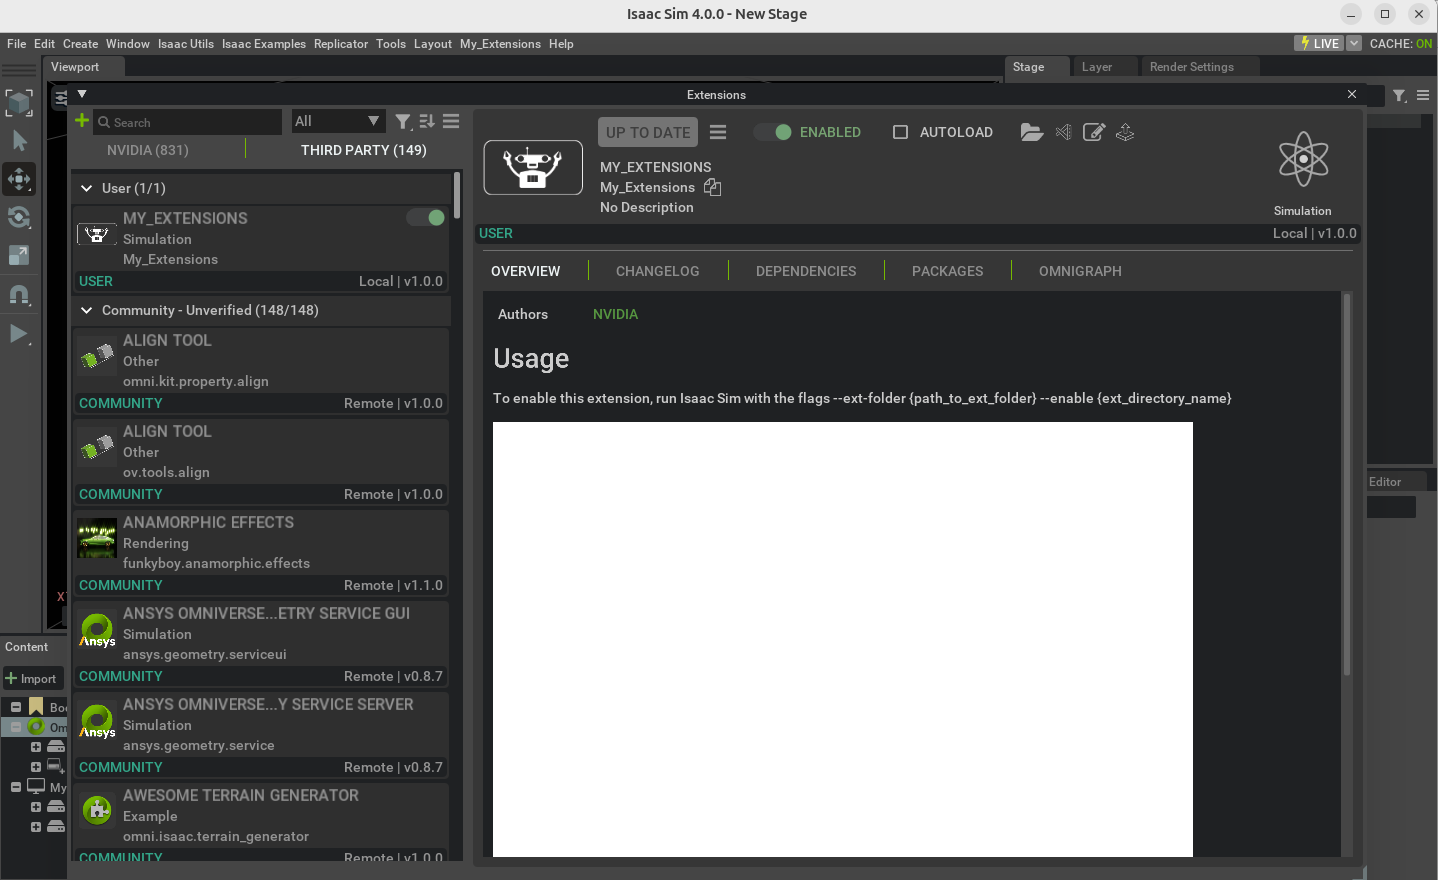This screenshot has height=880, width=1438.
Task: Collapse the User (1/1) group
Action: (x=87, y=188)
